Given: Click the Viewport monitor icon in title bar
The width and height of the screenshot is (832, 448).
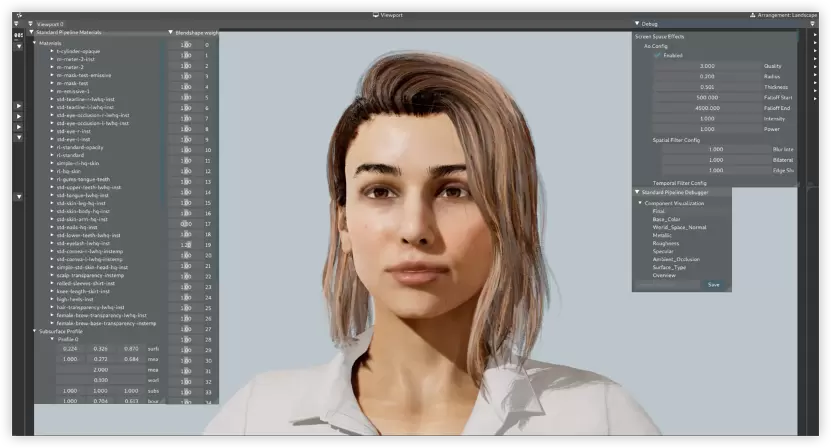Looking at the screenshot, I should coord(375,15).
